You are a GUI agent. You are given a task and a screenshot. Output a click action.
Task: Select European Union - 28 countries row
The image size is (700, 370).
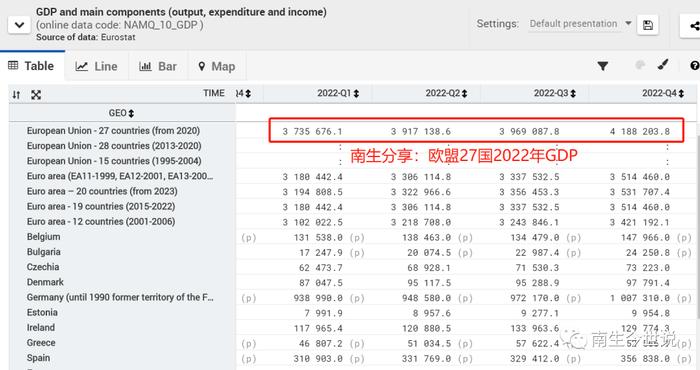tap(114, 146)
